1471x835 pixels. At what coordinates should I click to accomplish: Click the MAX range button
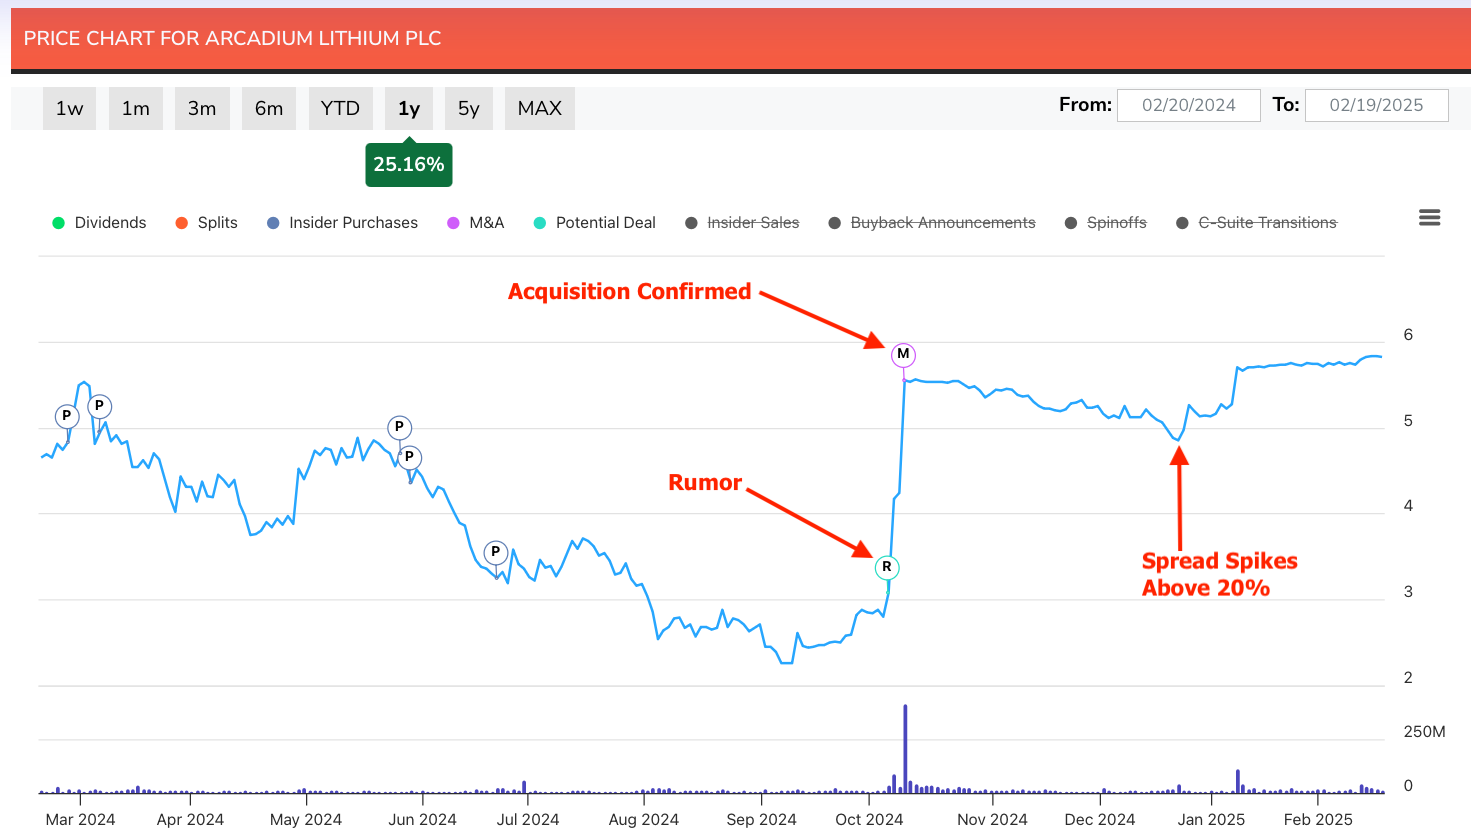539,108
